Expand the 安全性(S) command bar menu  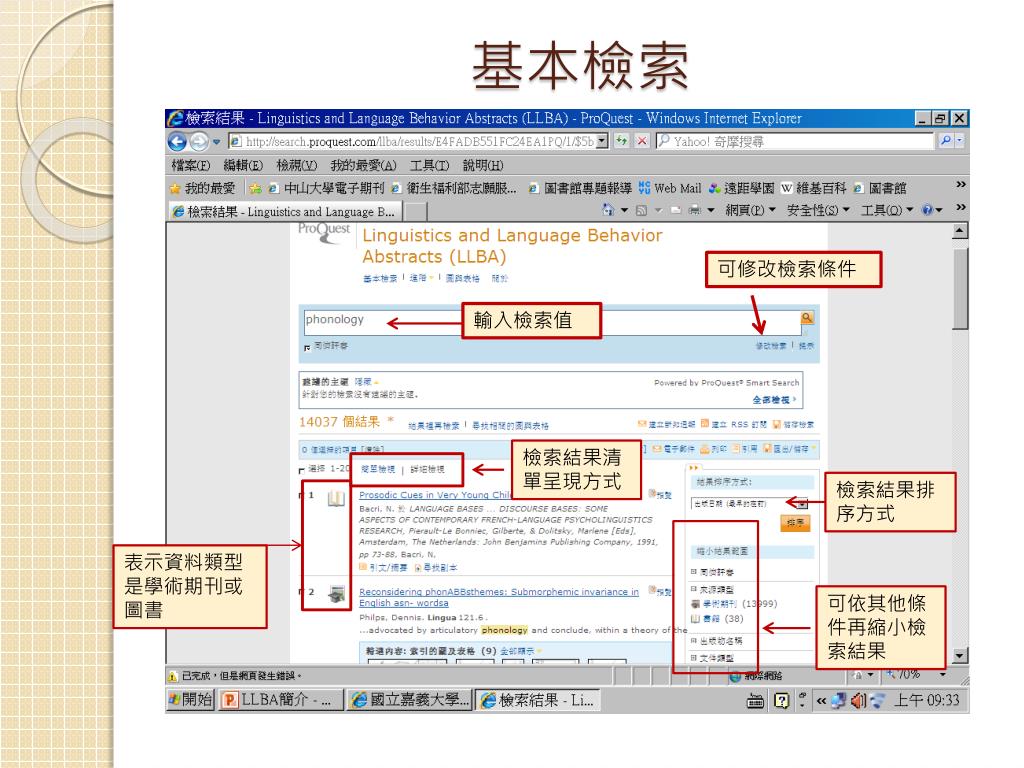818,210
